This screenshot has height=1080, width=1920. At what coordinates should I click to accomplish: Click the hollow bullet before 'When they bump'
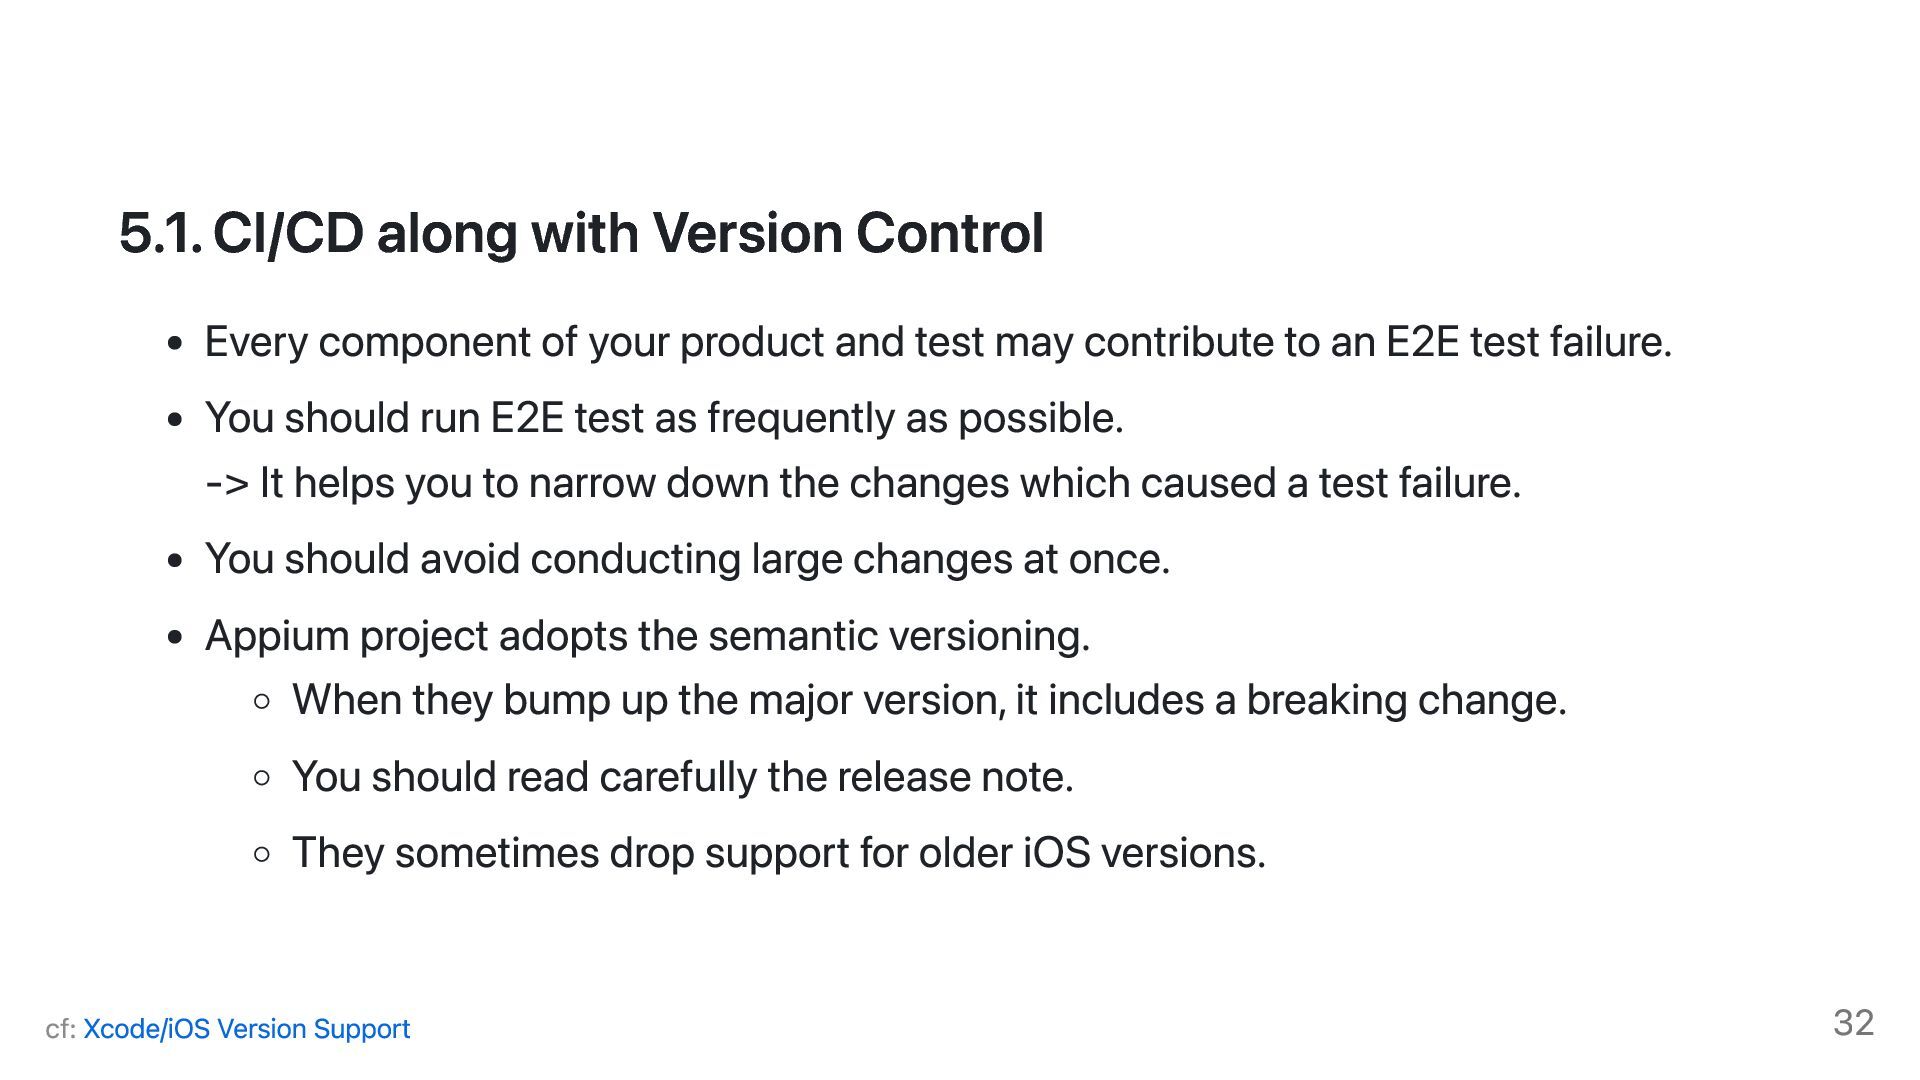click(262, 702)
